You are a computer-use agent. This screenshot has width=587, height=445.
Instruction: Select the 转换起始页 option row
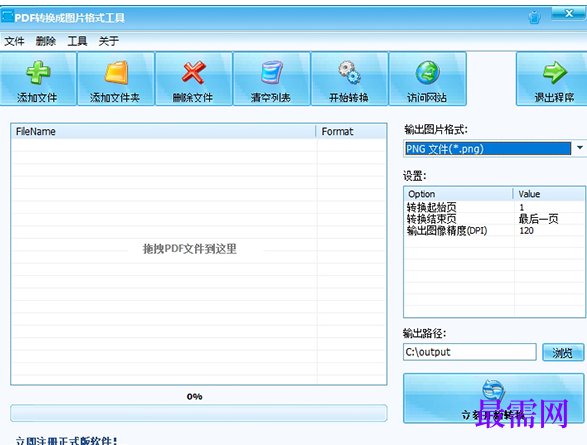(494, 207)
